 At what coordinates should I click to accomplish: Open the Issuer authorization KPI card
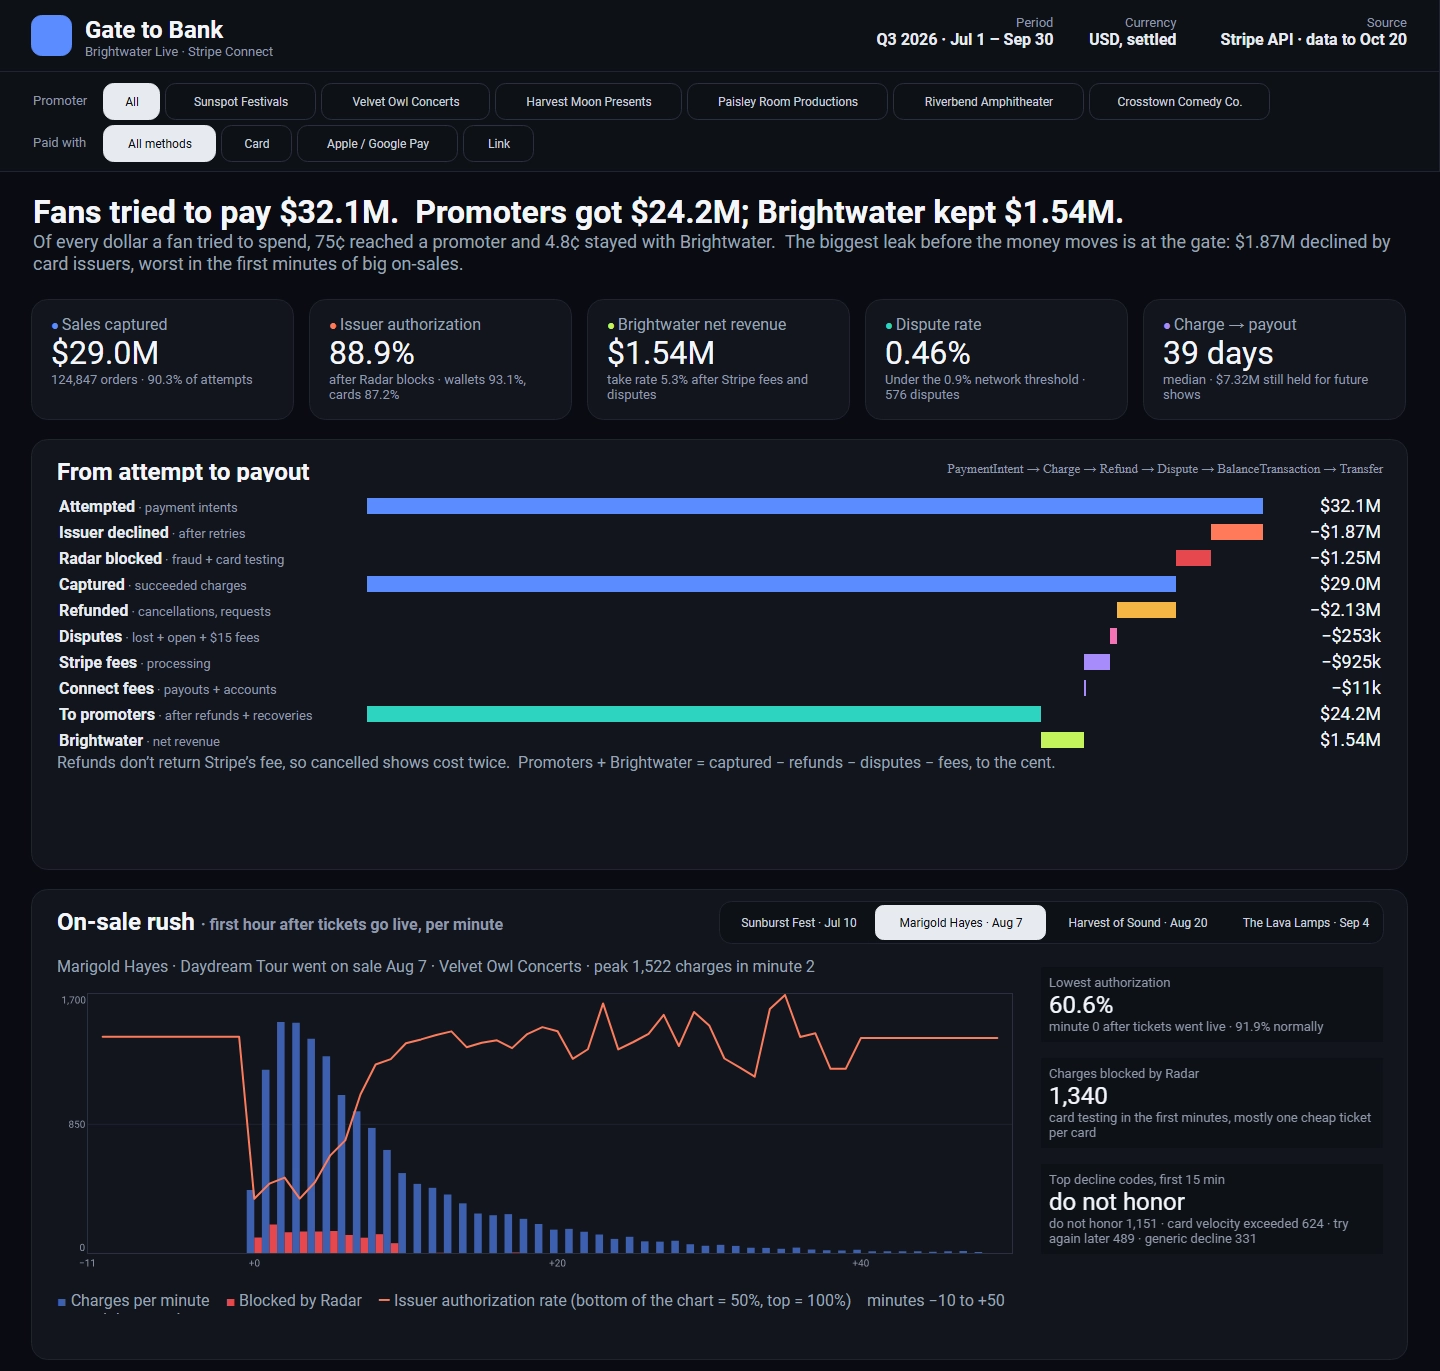(x=440, y=359)
